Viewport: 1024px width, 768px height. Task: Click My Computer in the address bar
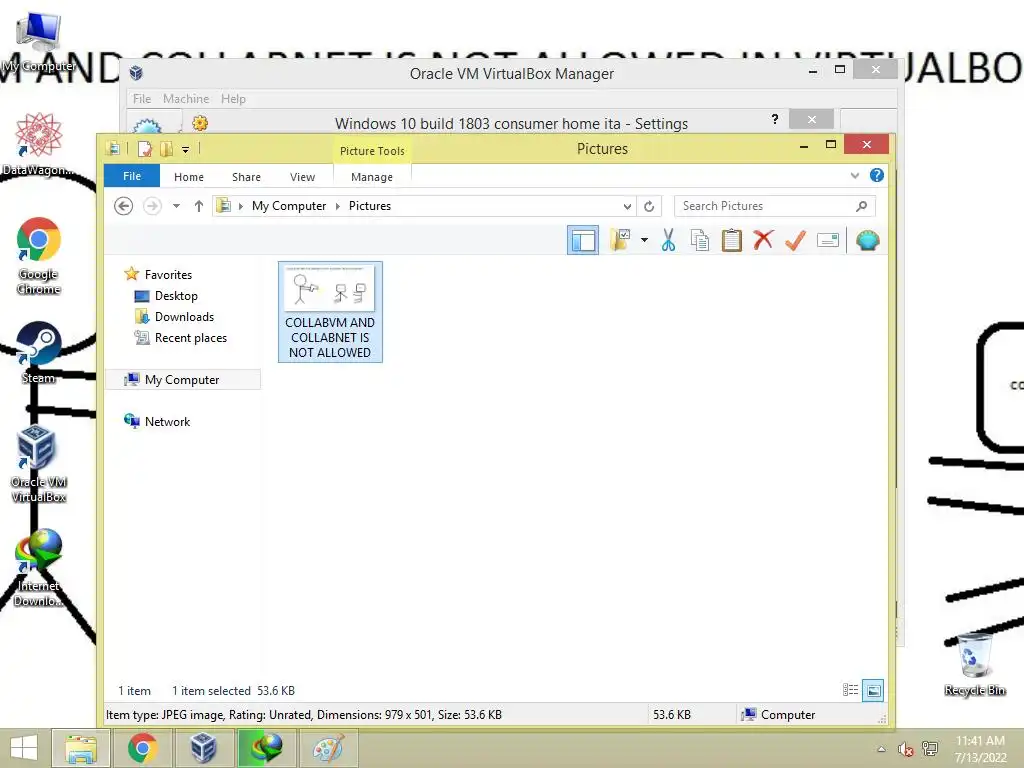click(x=289, y=206)
